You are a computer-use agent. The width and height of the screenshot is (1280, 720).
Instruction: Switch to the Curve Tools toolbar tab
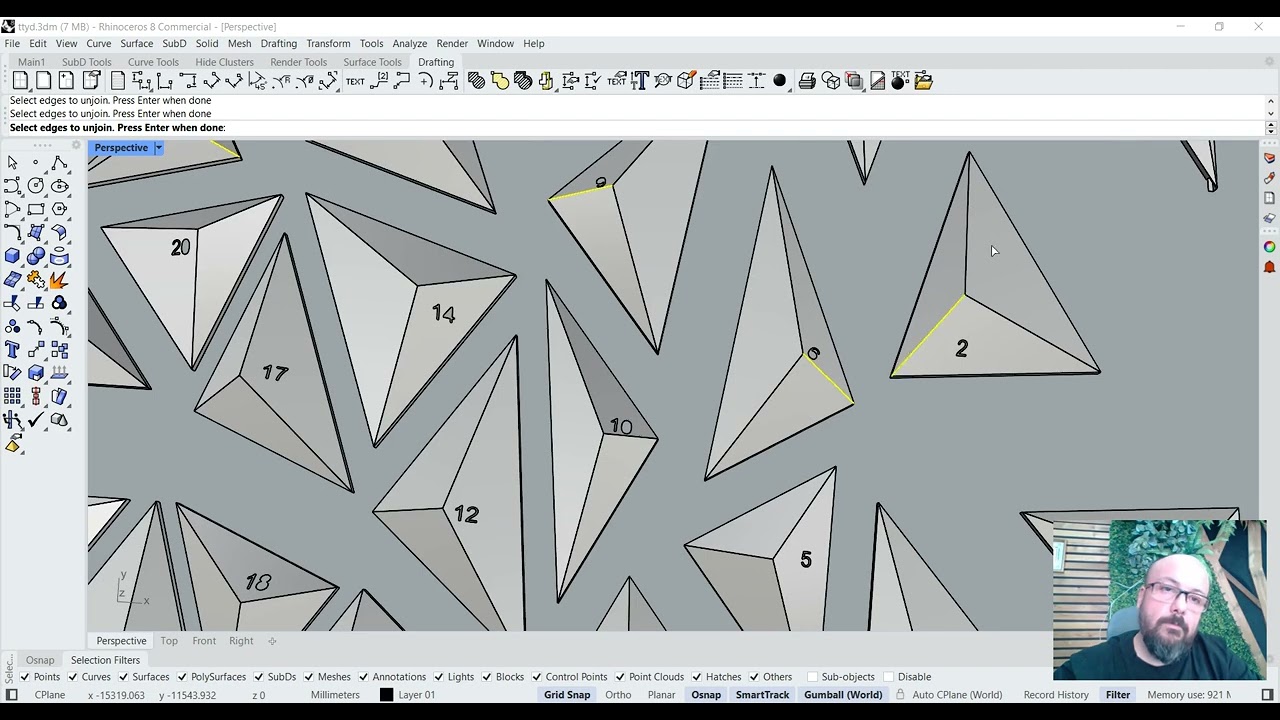click(153, 62)
